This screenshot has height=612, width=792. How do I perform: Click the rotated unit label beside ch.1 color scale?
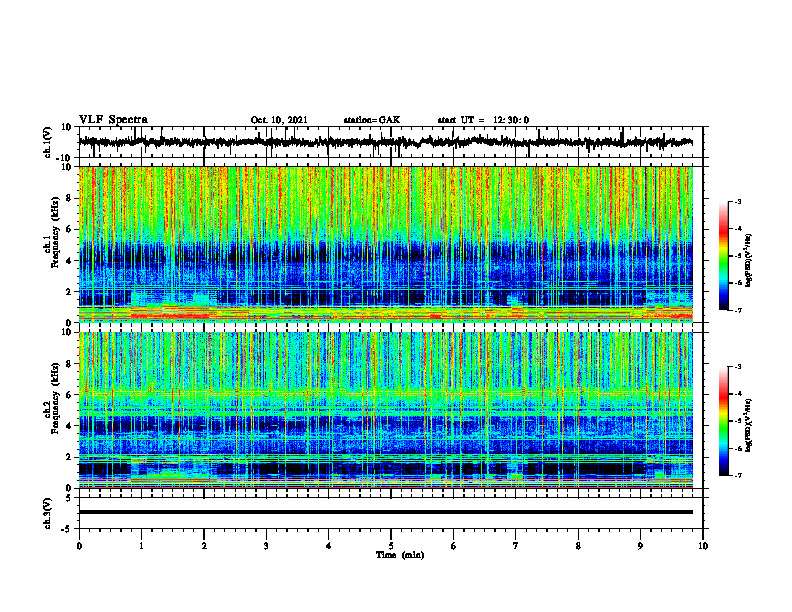pos(749,261)
